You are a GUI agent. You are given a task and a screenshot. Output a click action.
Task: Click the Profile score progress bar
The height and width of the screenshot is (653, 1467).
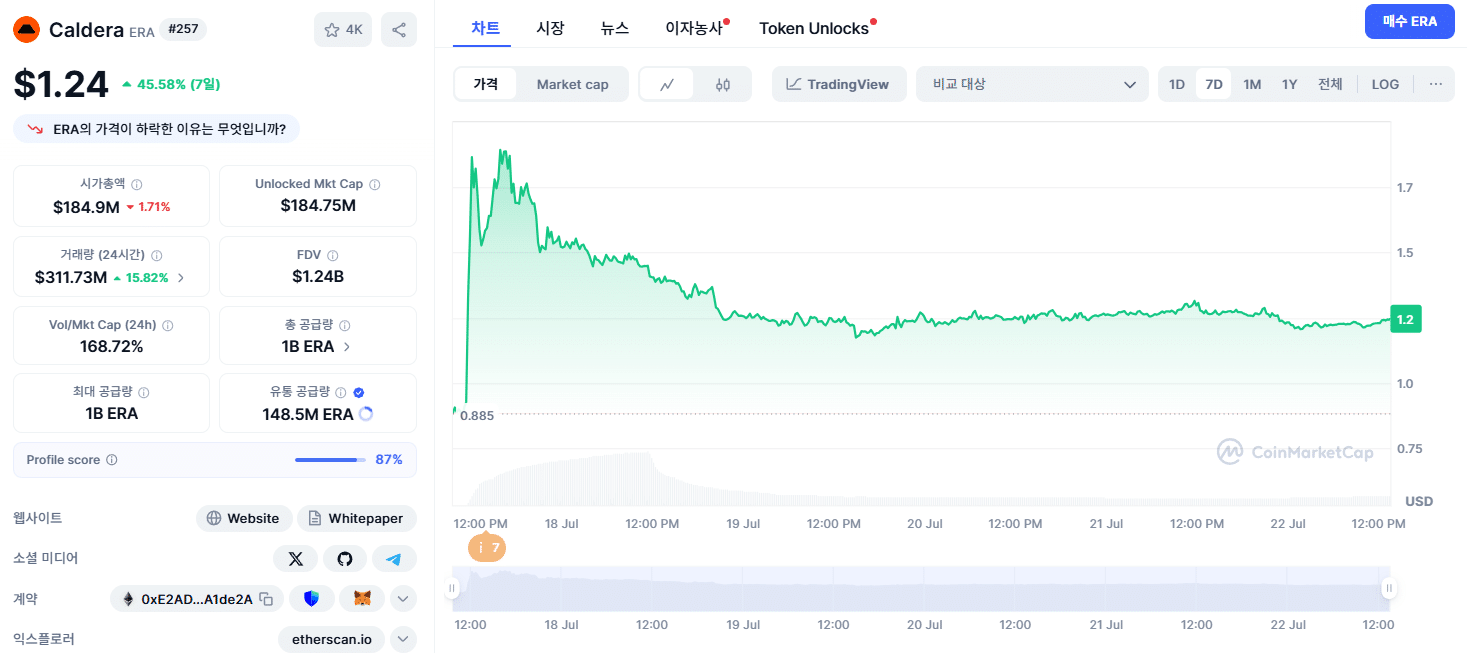(330, 460)
